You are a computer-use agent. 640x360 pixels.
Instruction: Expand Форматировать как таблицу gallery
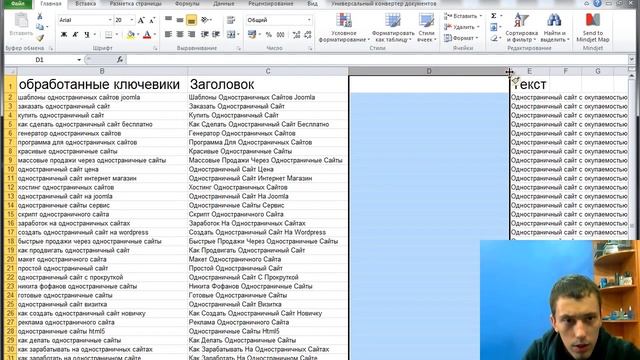pyautogui.click(x=393, y=27)
